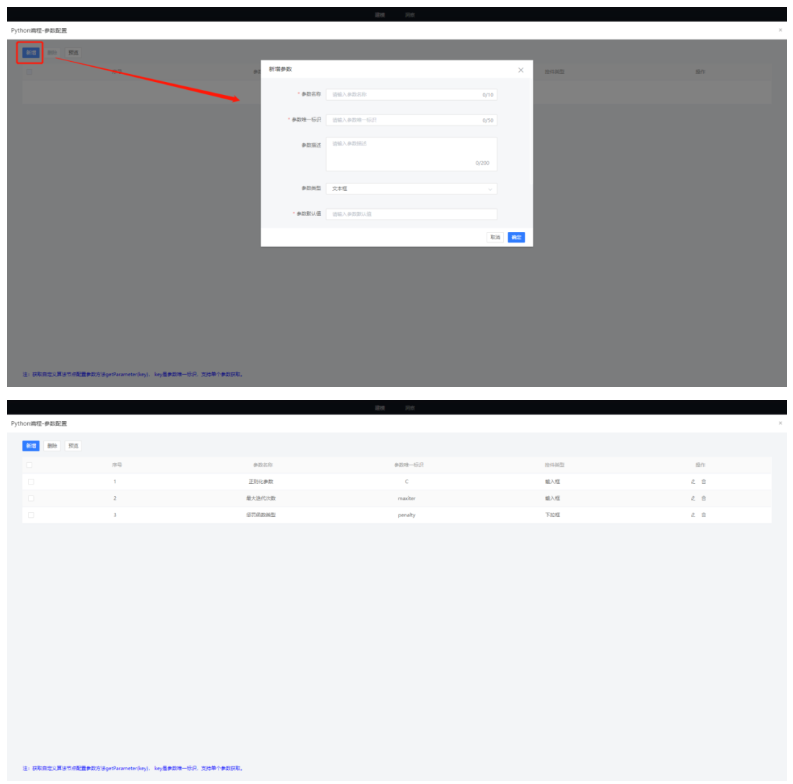Open edit for the penalty parameter row
This screenshot has height=784, width=793.
[692, 515]
